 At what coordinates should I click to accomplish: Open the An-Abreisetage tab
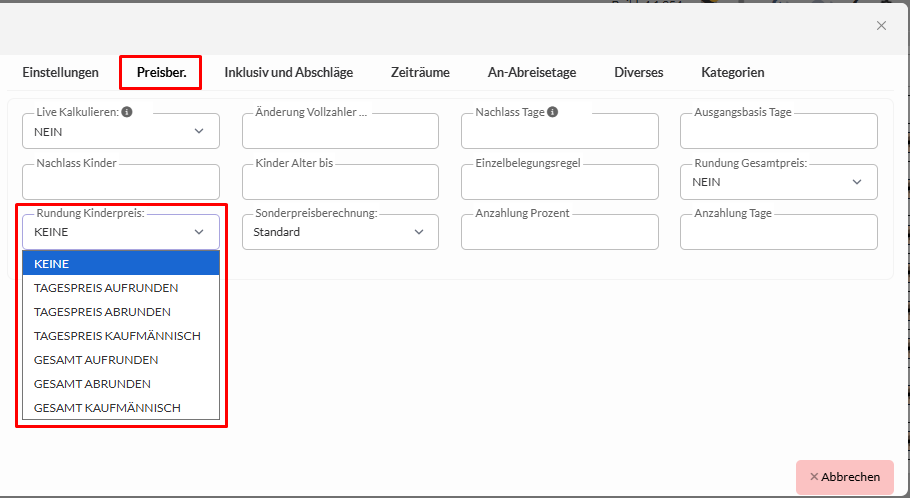click(x=531, y=72)
